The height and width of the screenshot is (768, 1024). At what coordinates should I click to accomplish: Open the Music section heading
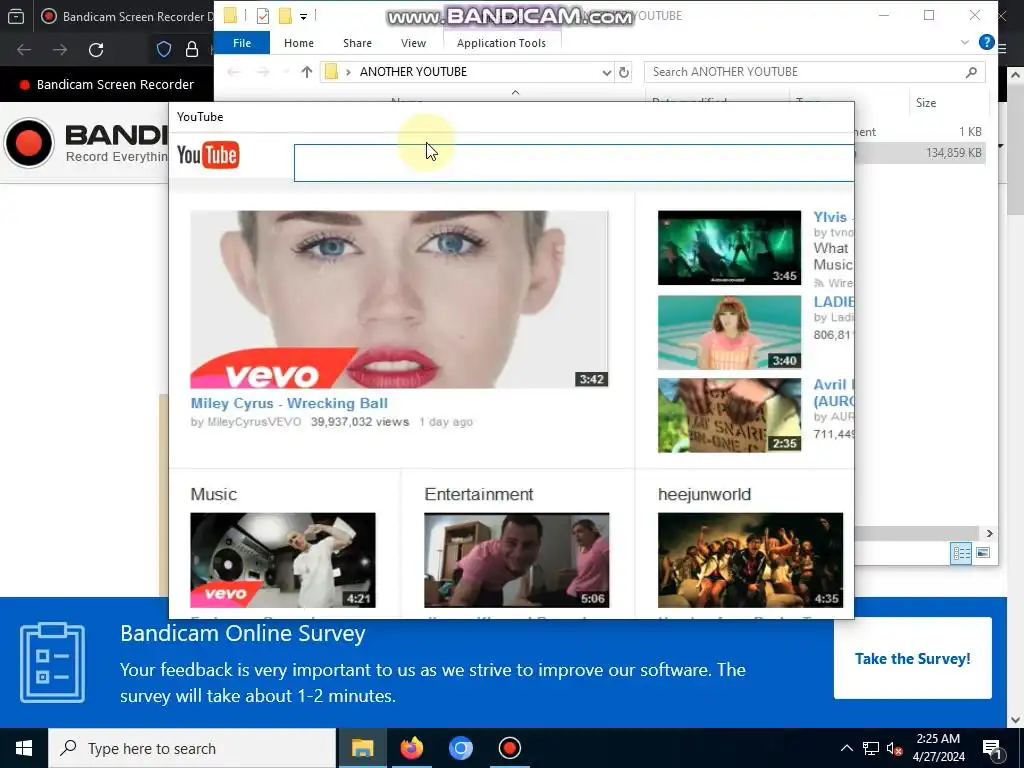(214, 494)
